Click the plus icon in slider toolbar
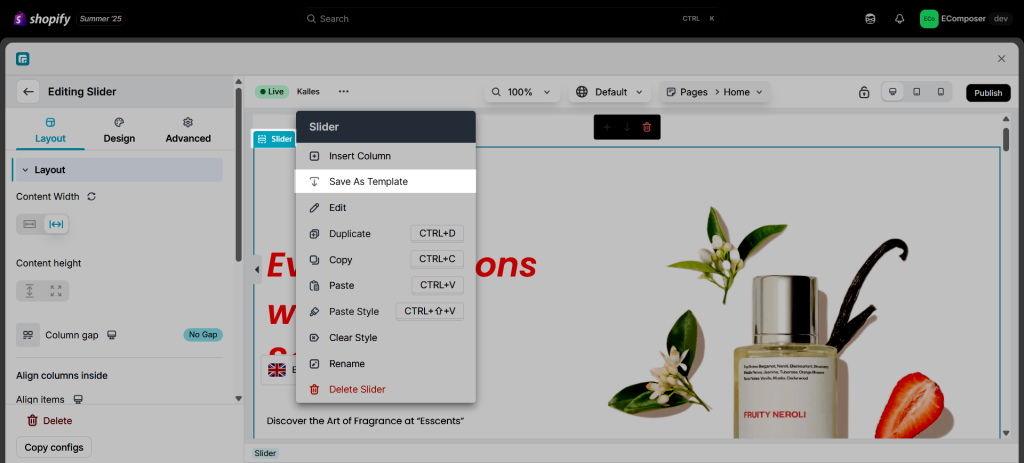 coord(607,127)
